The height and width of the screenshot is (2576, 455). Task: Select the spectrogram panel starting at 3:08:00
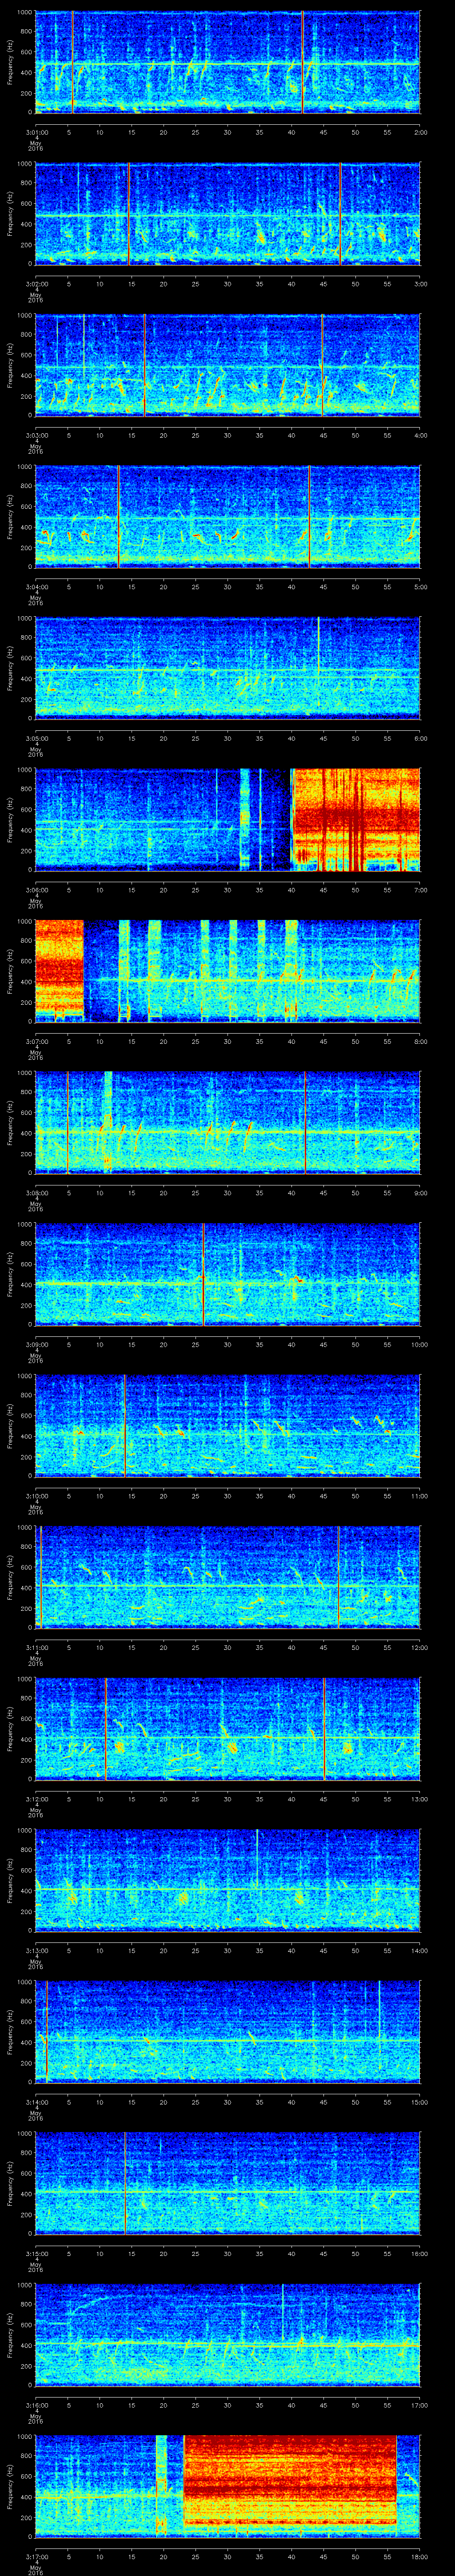pos(228,1122)
